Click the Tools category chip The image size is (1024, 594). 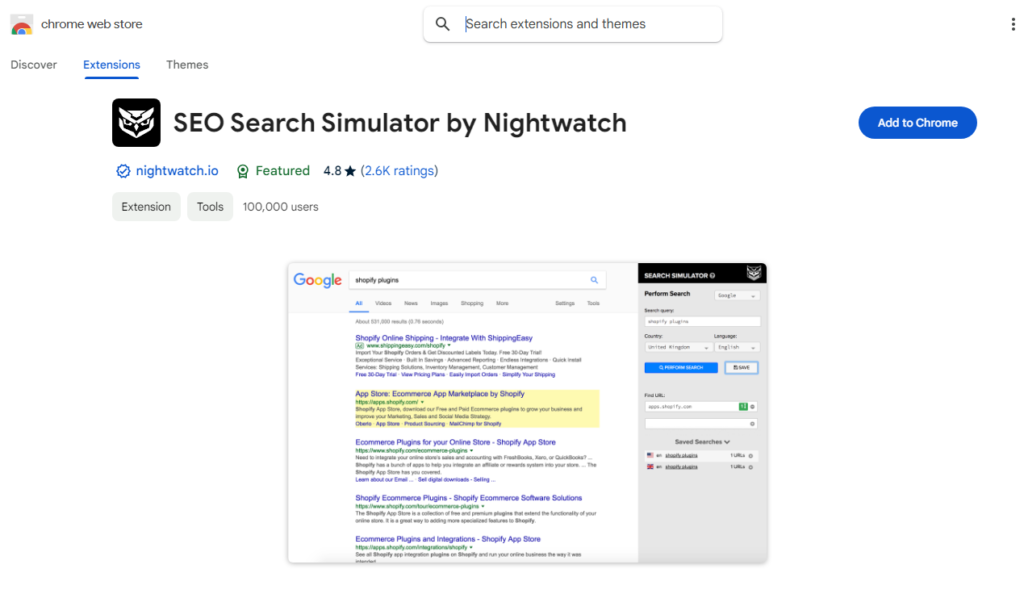coord(210,206)
